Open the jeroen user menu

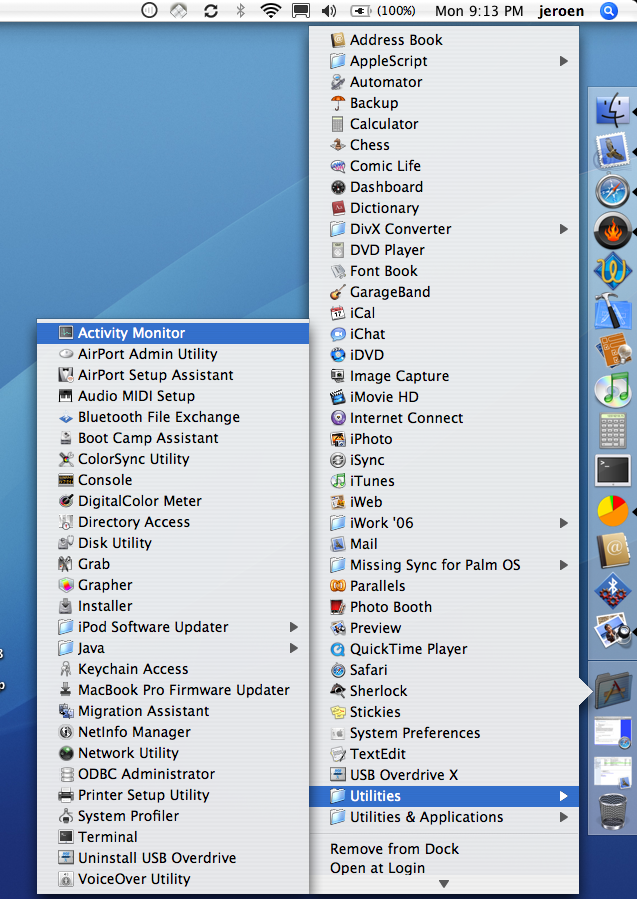(x=561, y=11)
